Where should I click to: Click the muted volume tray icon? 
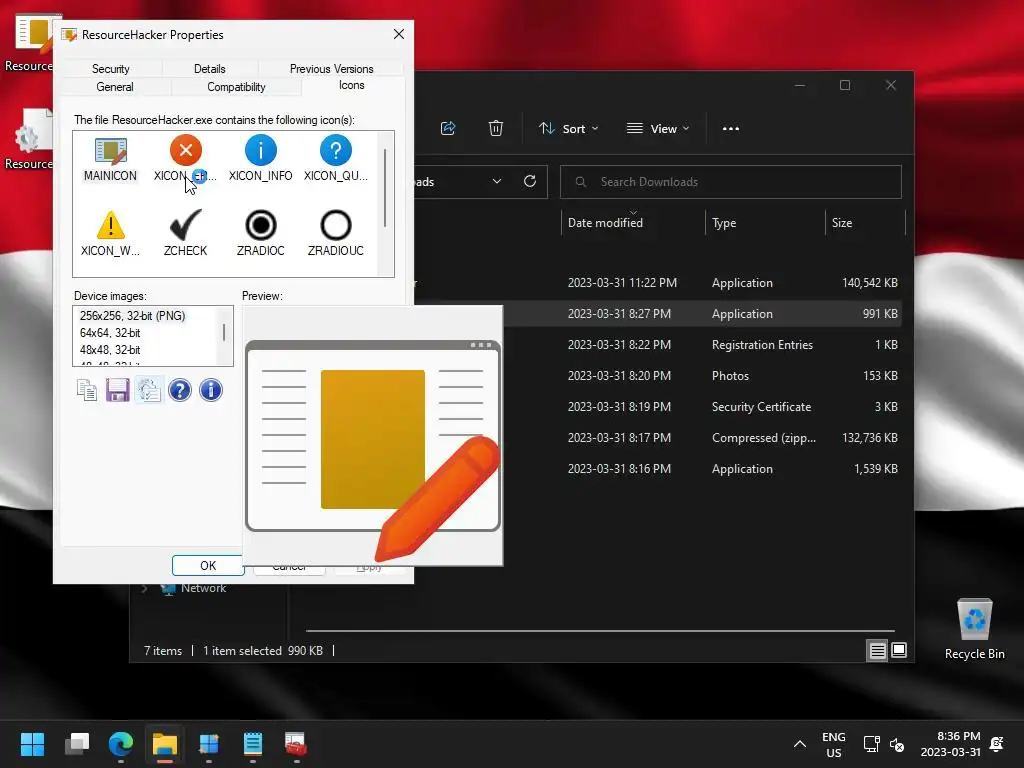coord(897,744)
